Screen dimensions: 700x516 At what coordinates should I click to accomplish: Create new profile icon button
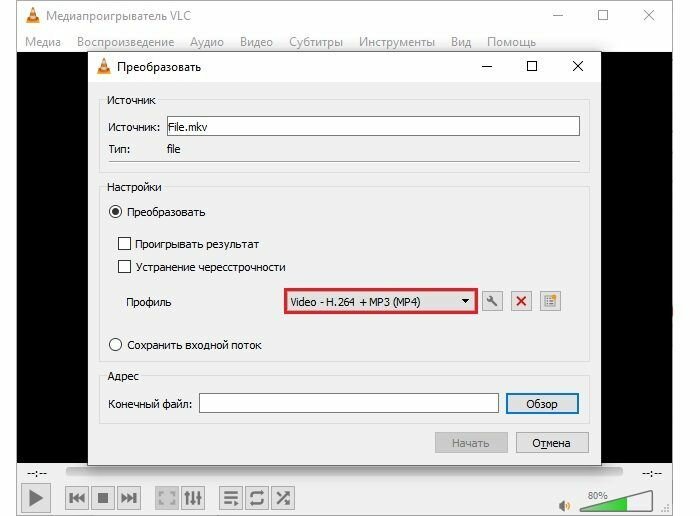(x=550, y=301)
